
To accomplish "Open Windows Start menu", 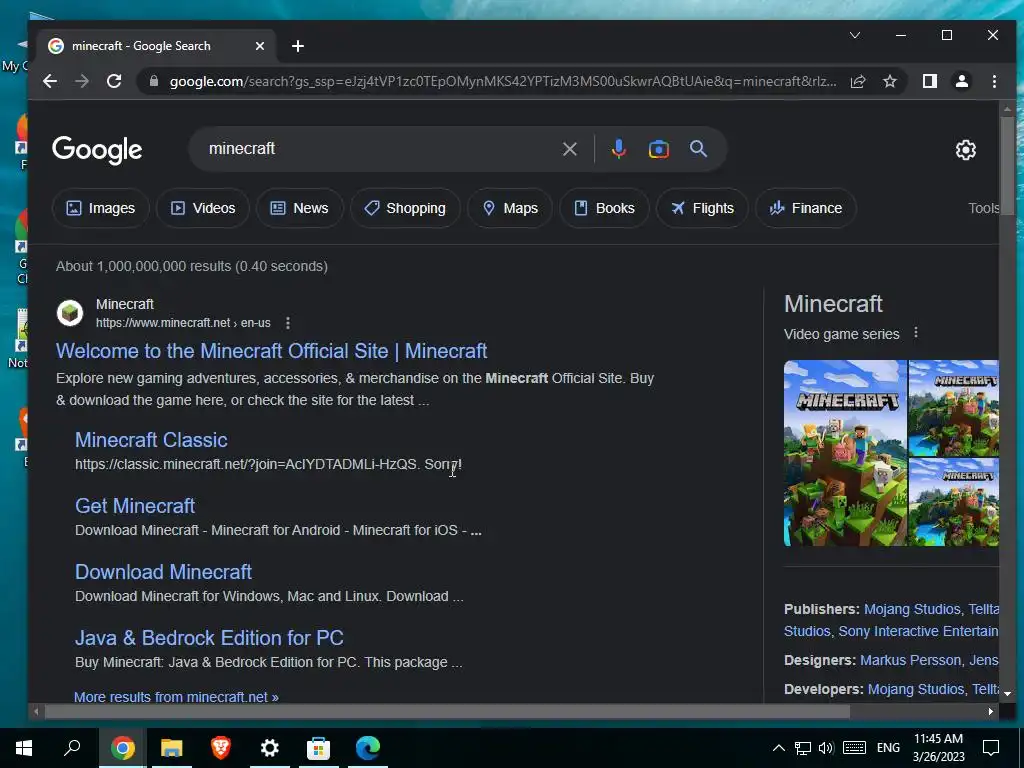I will (24, 748).
